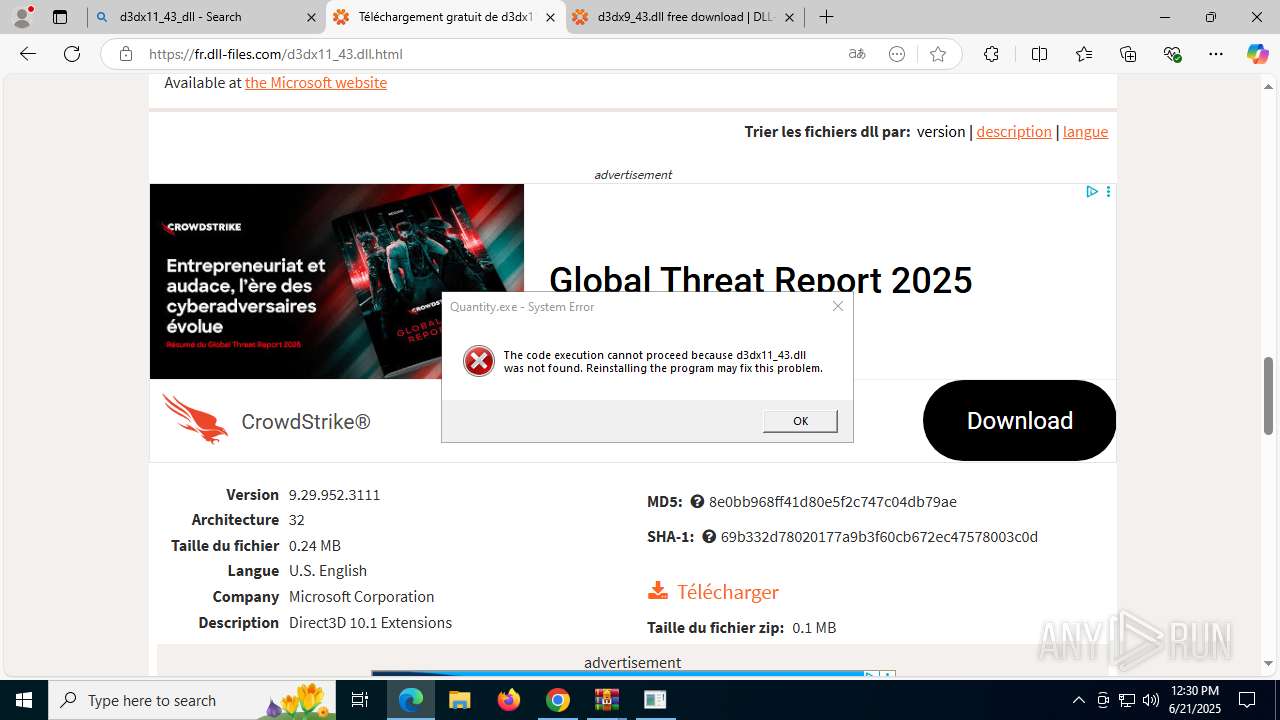
Task: Open Microsoft Edge from the taskbar
Action: point(411,700)
